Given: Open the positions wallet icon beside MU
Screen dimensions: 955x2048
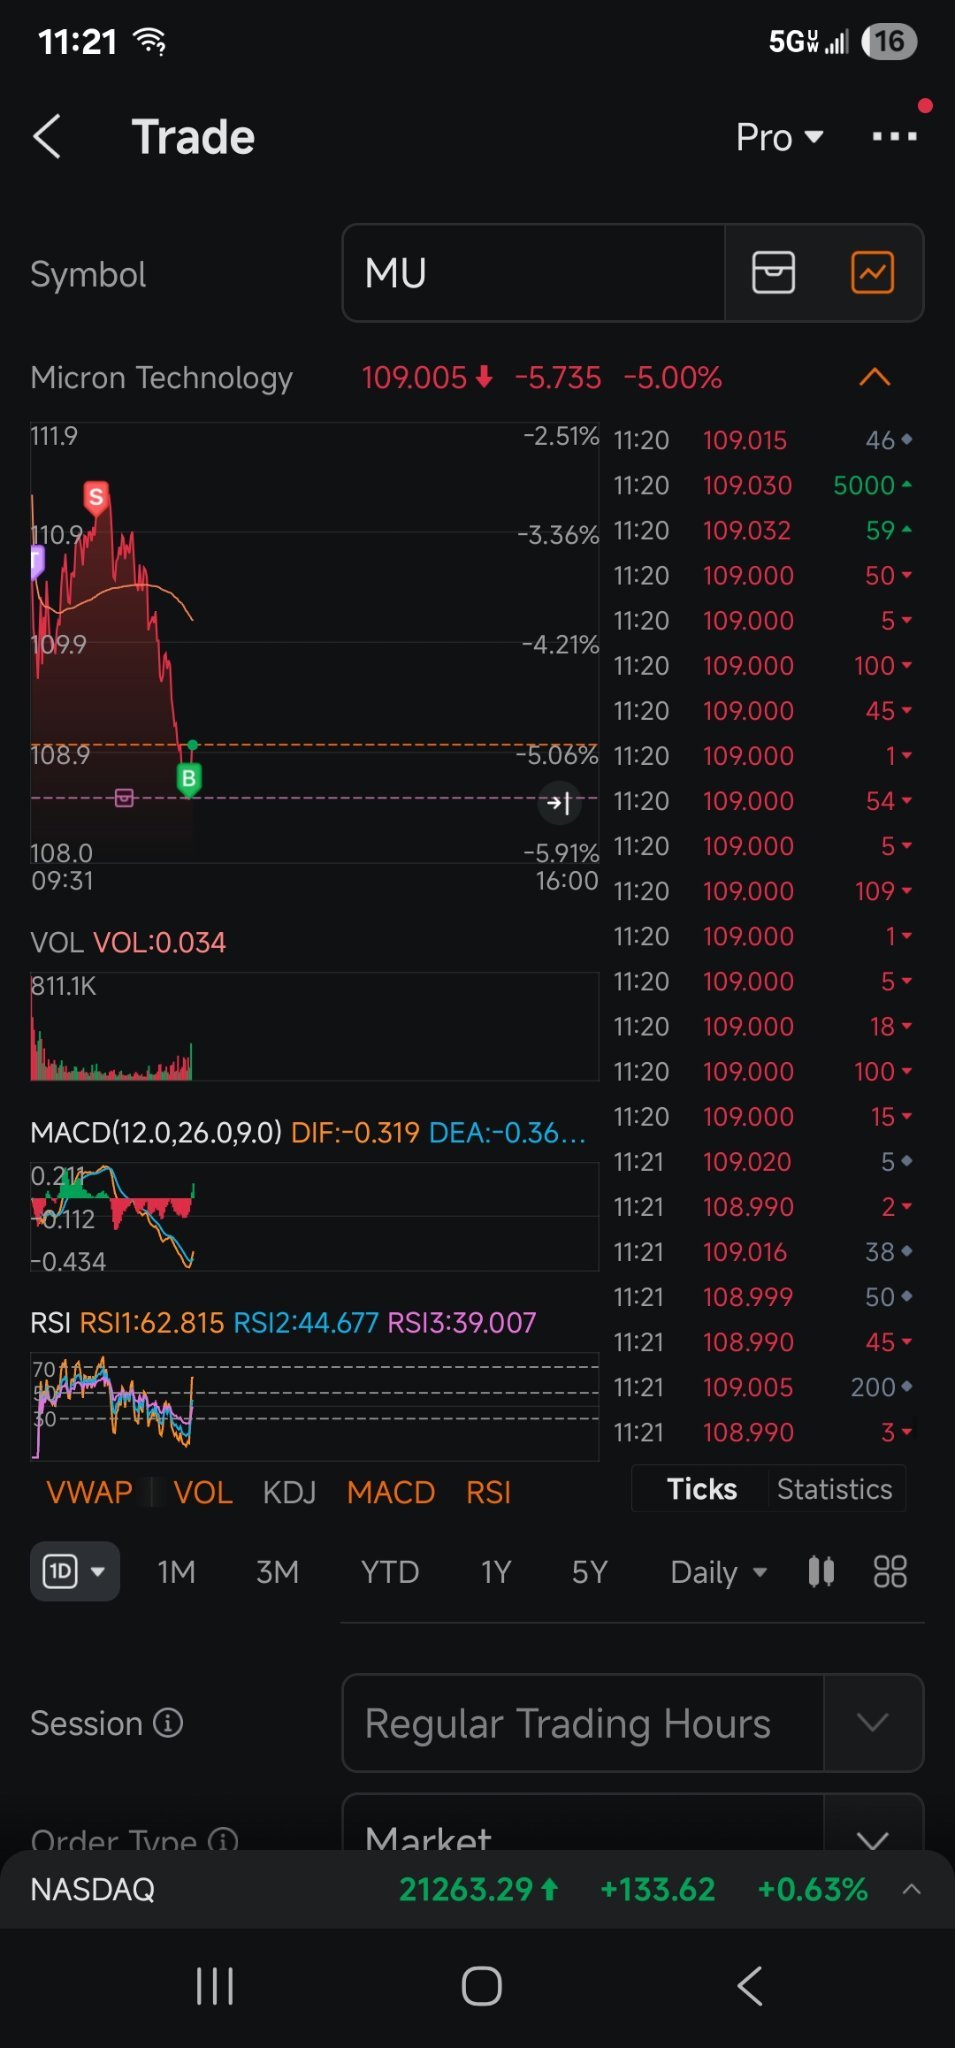Looking at the screenshot, I should click(x=773, y=272).
